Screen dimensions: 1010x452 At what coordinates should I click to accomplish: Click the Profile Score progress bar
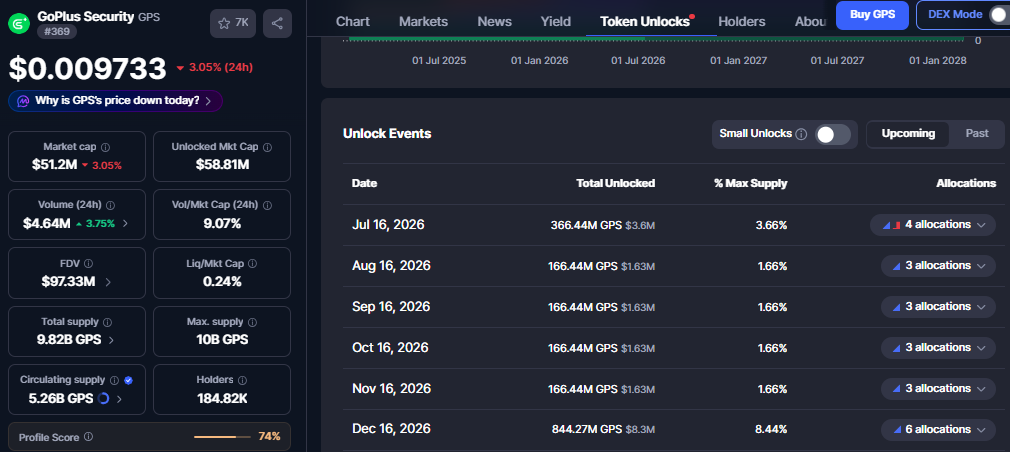click(222, 437)
